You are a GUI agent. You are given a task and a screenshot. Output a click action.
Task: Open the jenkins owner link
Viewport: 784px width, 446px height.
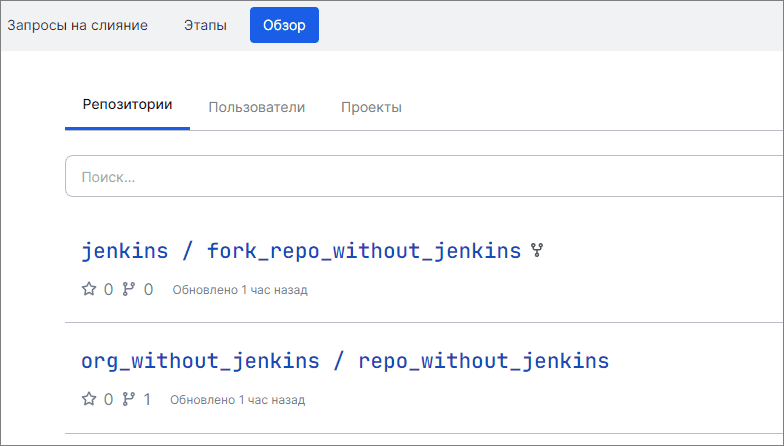(x=124, y=250)
